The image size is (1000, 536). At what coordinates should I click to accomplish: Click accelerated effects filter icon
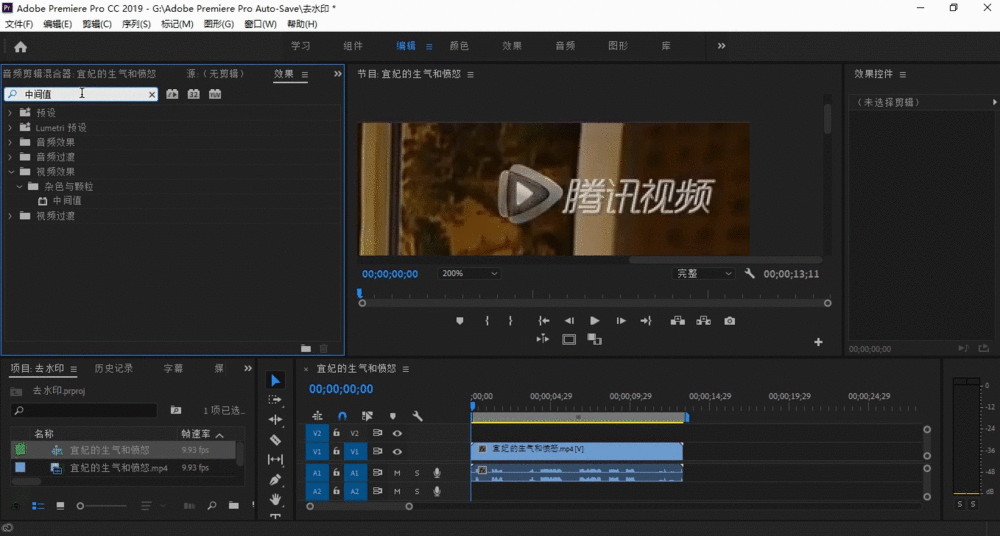(x=172, y=94)
